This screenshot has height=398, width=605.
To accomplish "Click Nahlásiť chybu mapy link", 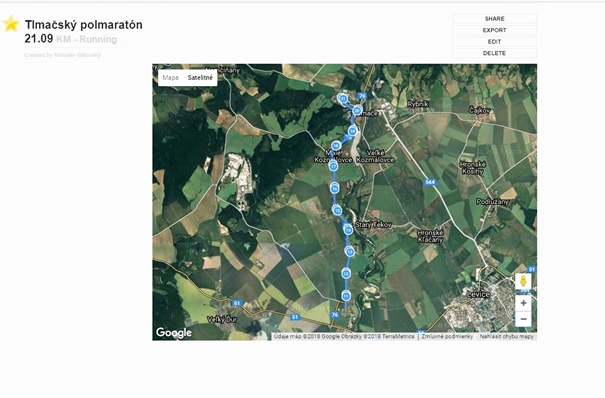I will pyautogui.click(x=506, y=336).
